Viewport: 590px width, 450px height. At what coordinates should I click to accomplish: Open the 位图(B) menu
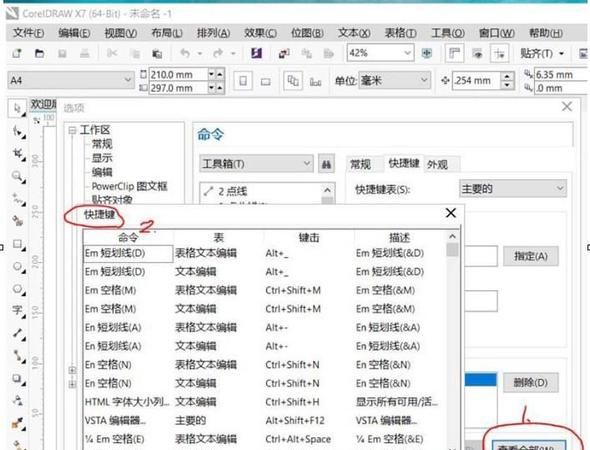pos(307,33)
